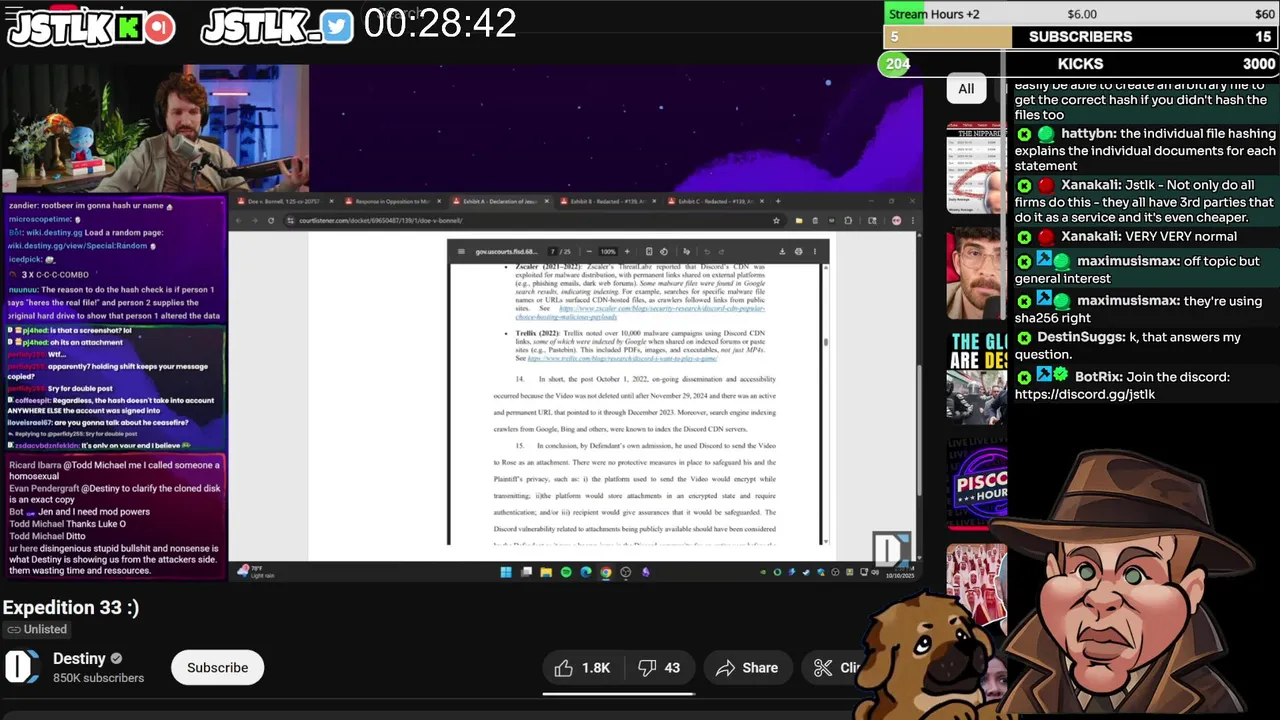Click the PDF page number field
Viewport: 1280px width, 720px height.
point(552,251)
